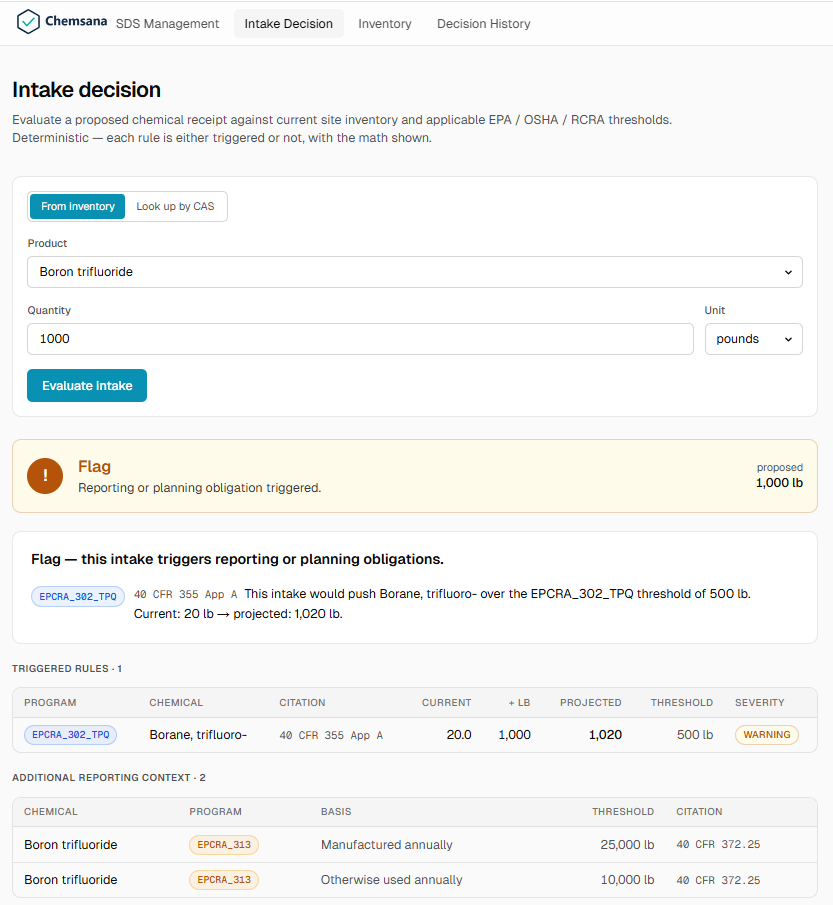Click the 1,000 added pounds cell
The image size is (833, 905).
[514, 735]
